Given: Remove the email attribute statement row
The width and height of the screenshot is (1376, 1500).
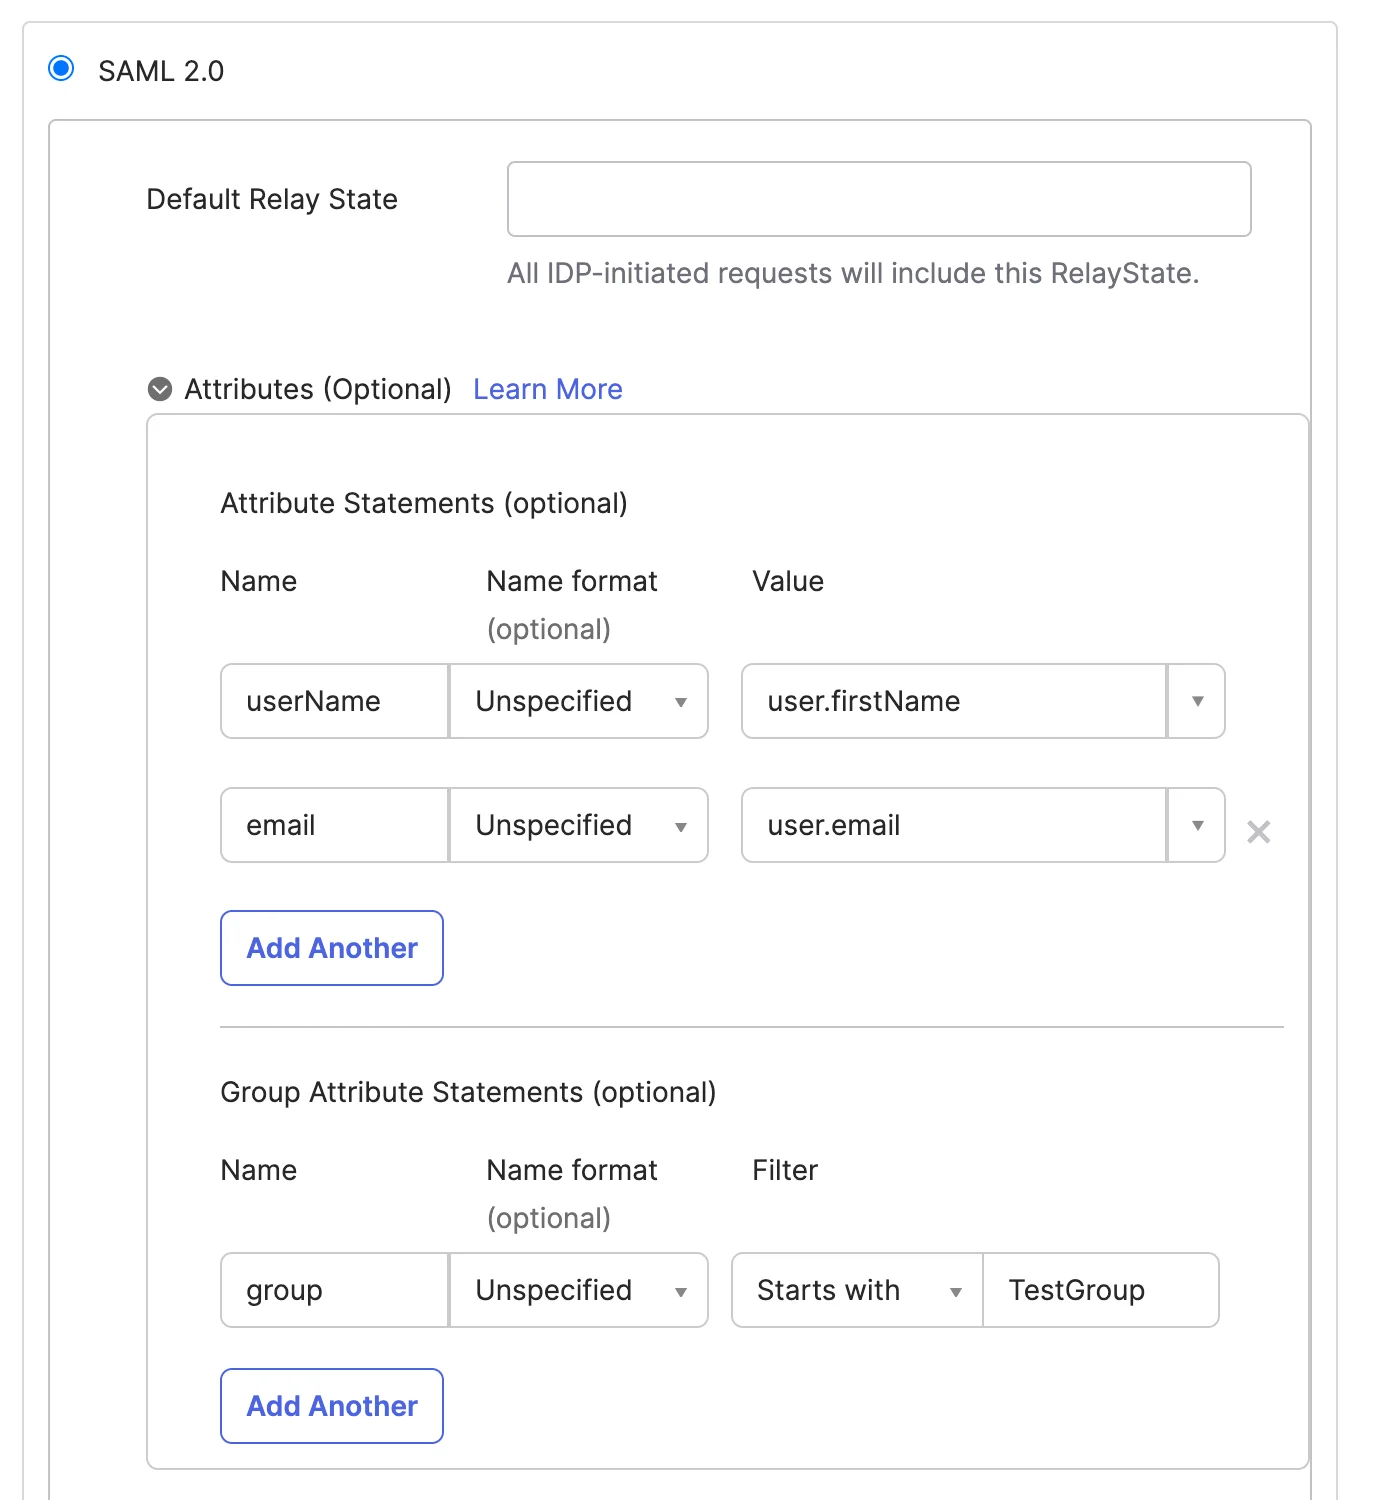Looking at the screenshot, I should click(1259, 831).
